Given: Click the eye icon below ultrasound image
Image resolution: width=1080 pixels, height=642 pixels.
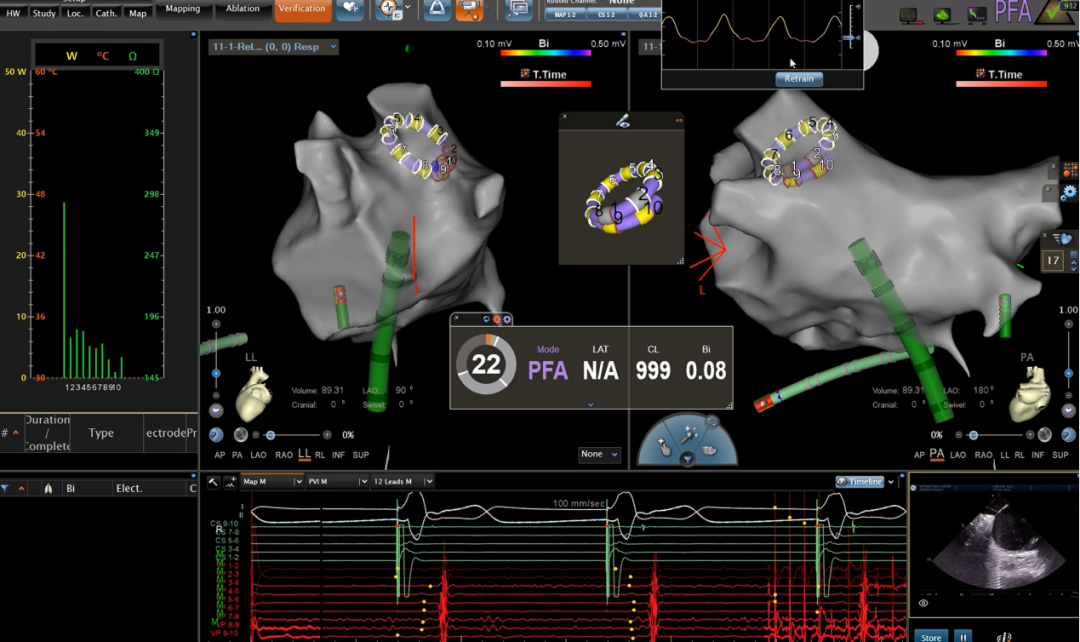Looking at the screenshot, I should click(x=923, y=603).
